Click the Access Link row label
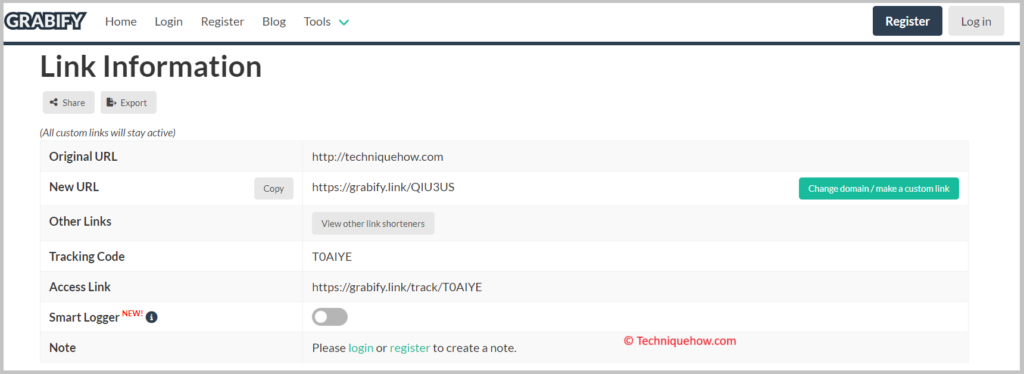Screen dimensions: 1024x374 click(x=80, y=287)
